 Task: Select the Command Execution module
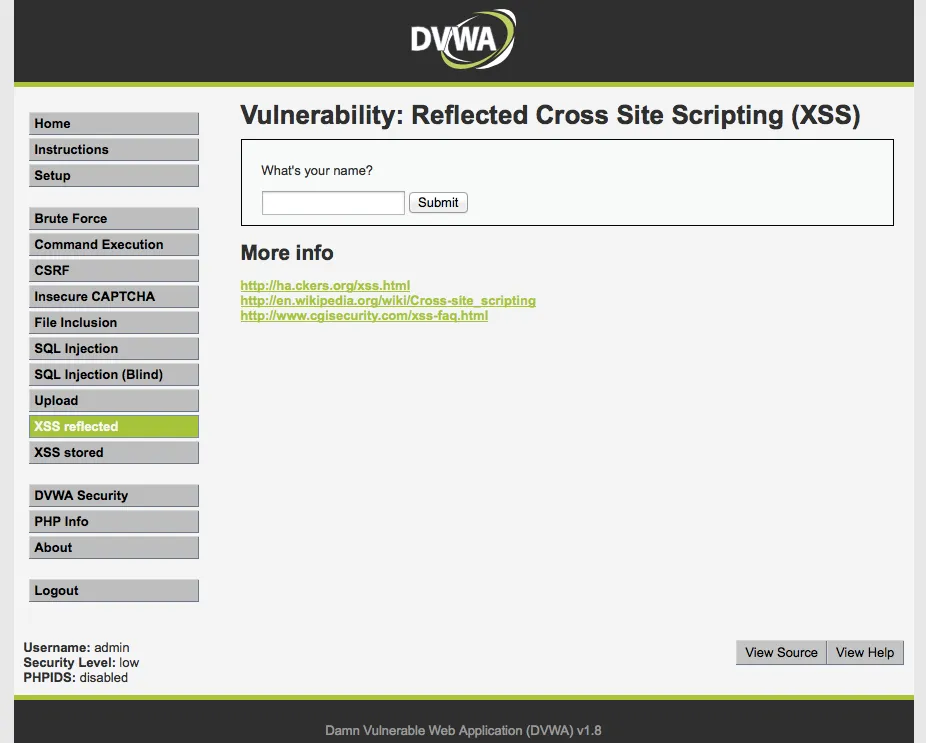[x=113, y=244]
